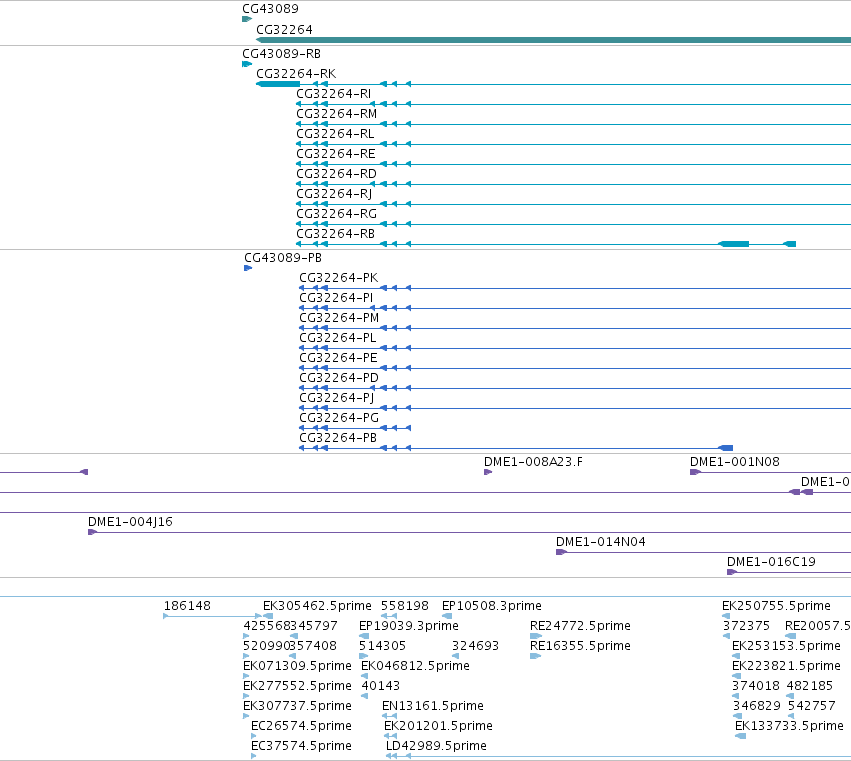Select transcript label CG32264-RK
This screenshot has height=761, width=851.
click(x=296, y=74)
